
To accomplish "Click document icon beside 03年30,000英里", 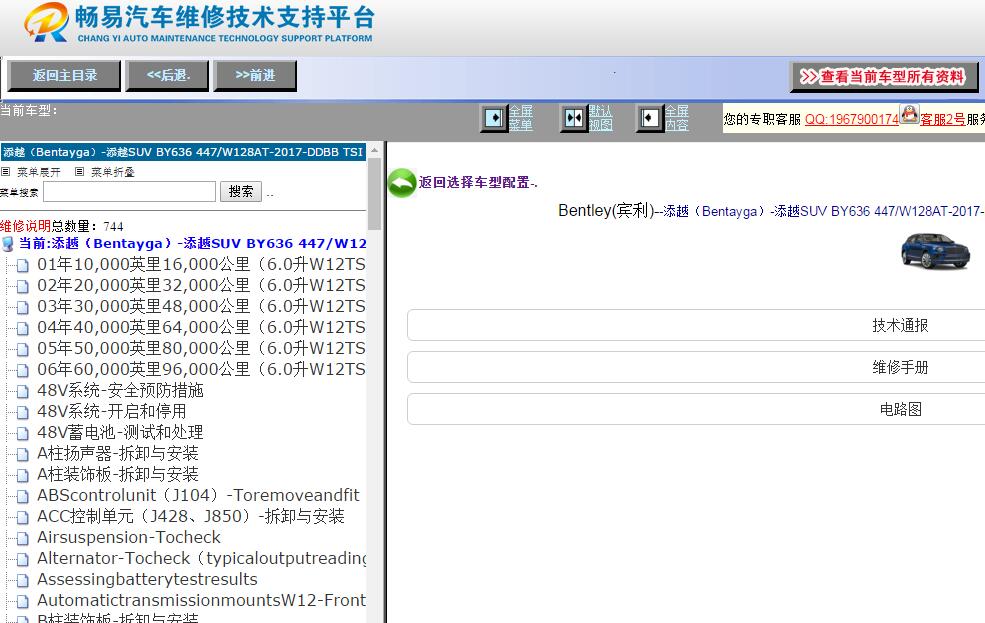I will click(x=23, y=308).
